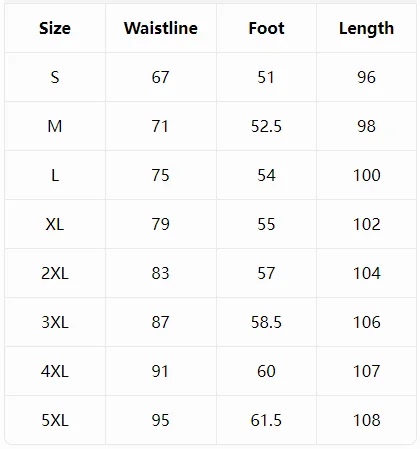Click waistline value 67

161,77
